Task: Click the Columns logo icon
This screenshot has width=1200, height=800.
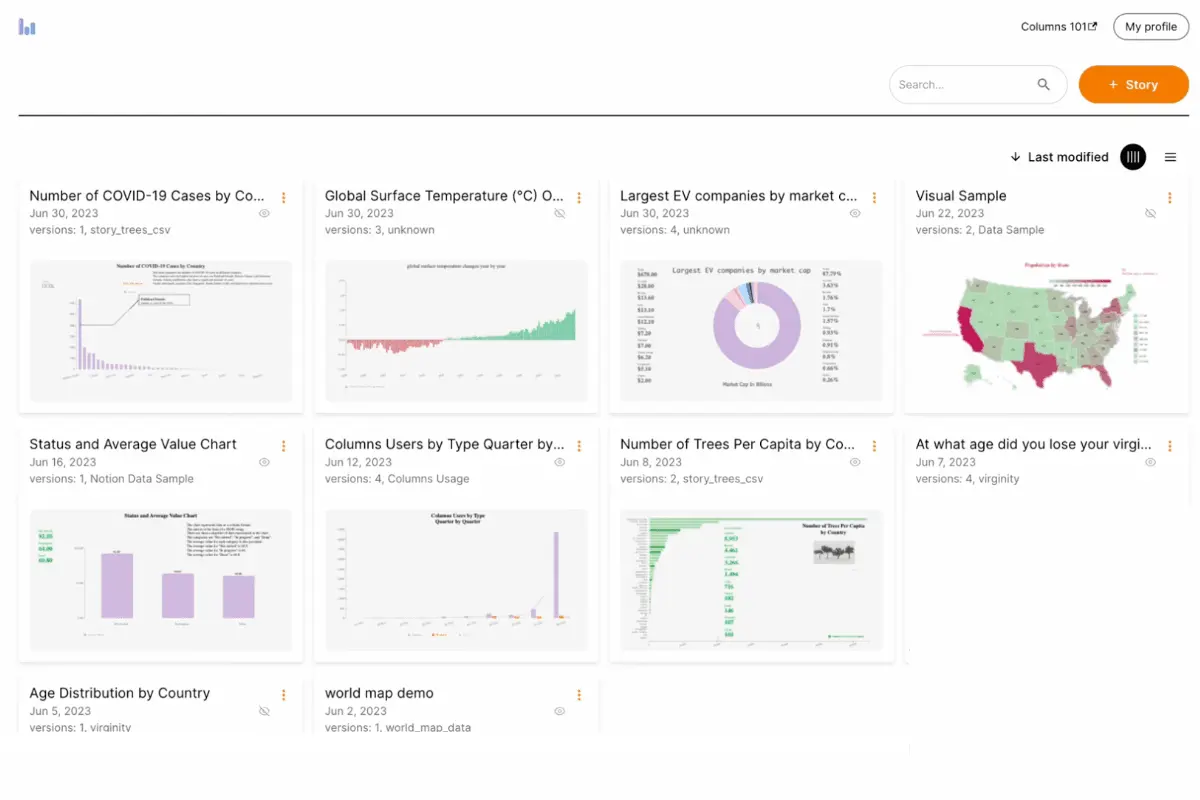Action: (x=27, y=27)
